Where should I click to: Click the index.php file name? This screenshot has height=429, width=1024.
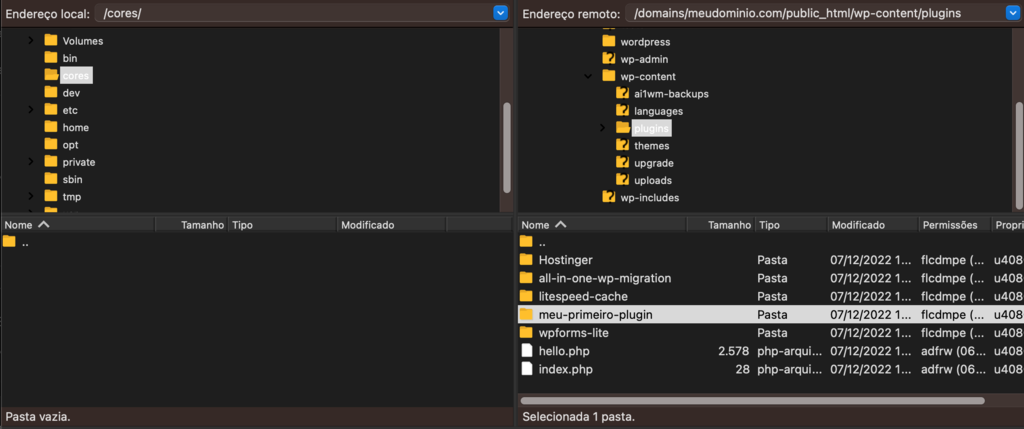click(566, 370)
